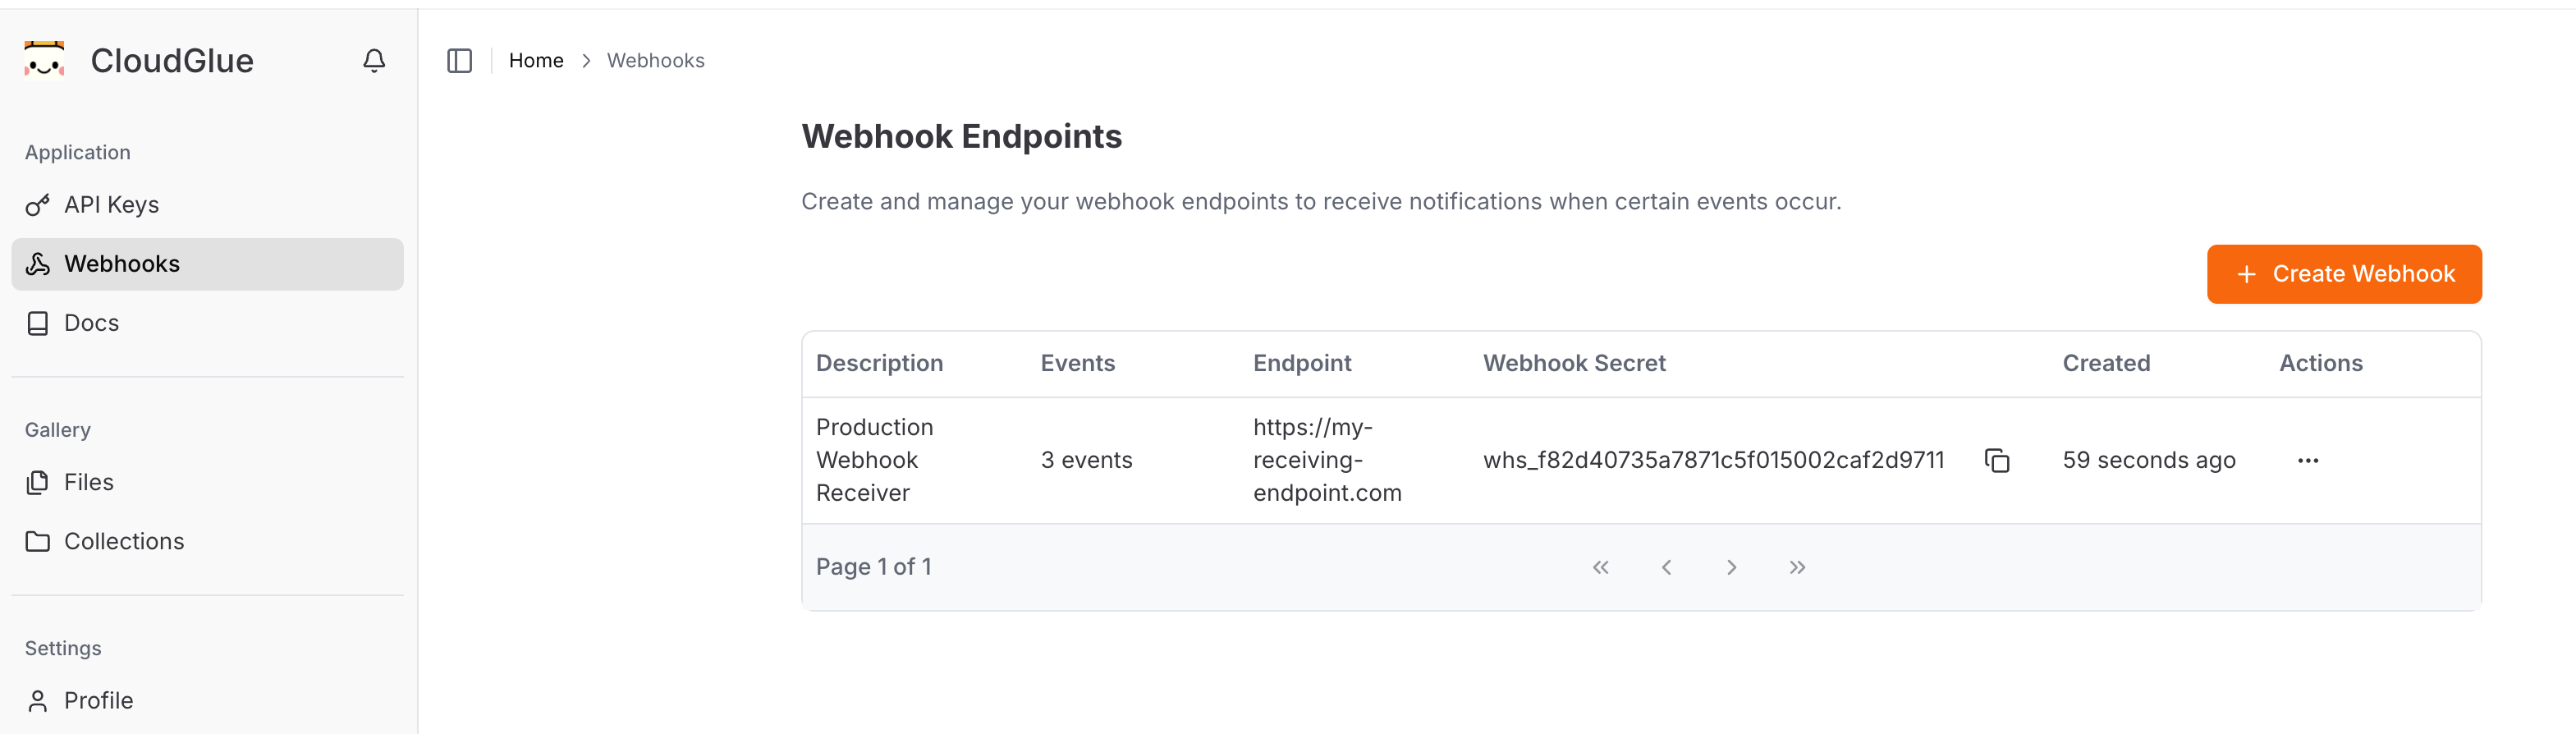Click the Profile person icon
The height and width of the screenshot is (734, 2576).
[x=38, y=701]
